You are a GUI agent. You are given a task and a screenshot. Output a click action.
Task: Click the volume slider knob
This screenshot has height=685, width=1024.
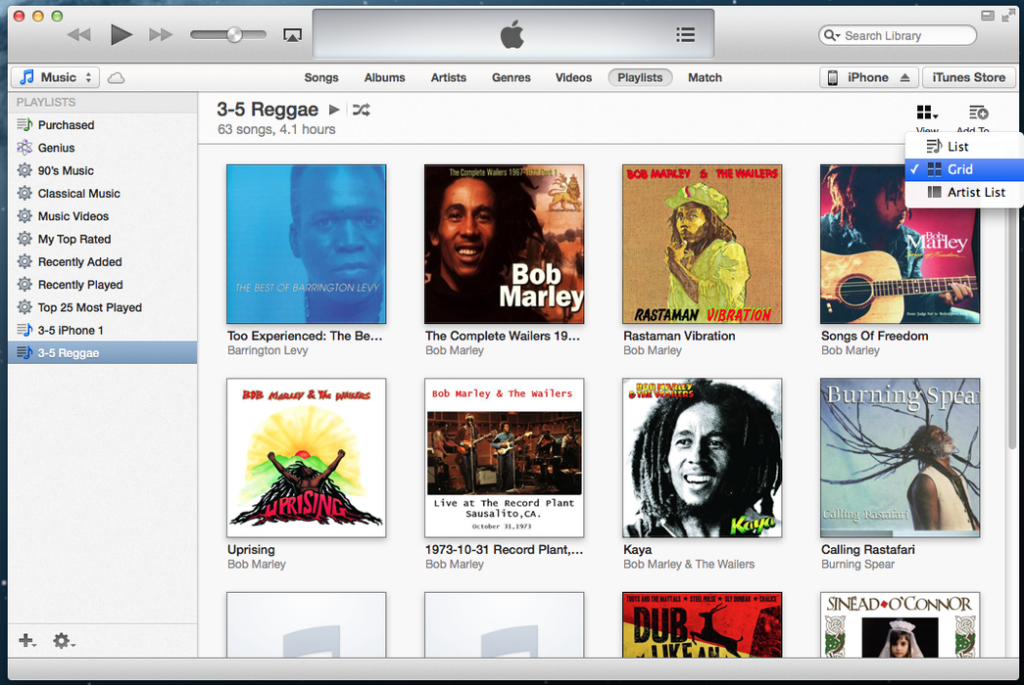pyautogui.click(x=234, y=35)
